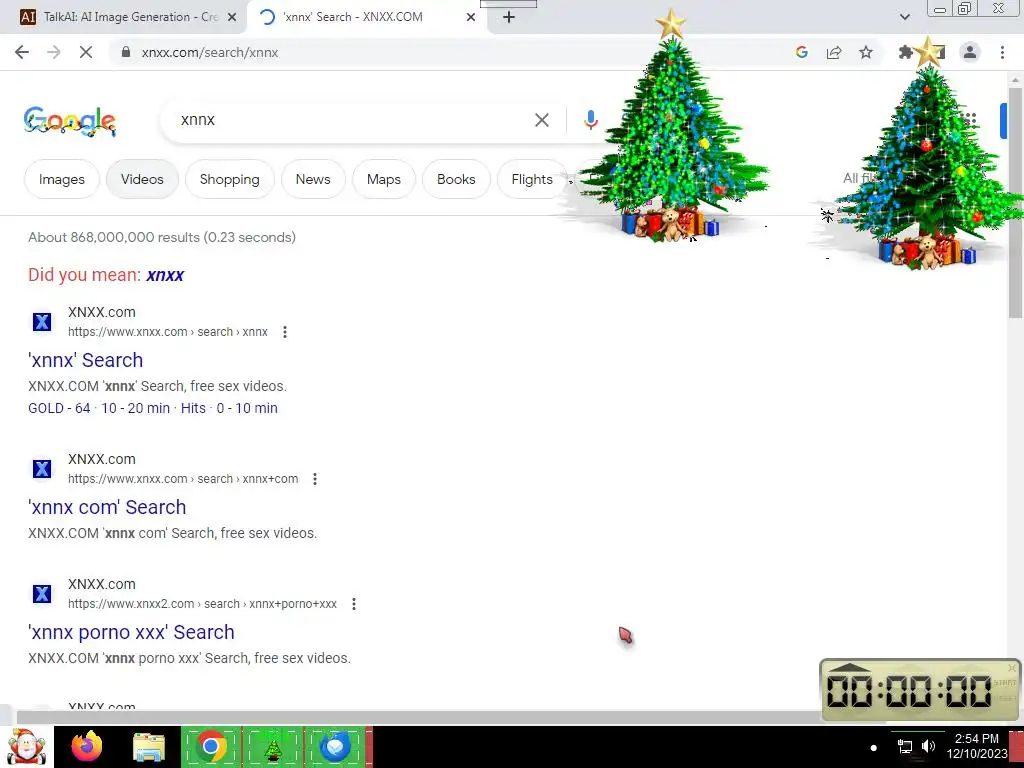This screenshot has width=1024, height=768.
Task: Click the Santa start button on taskbar
Action: coord(26,747)
